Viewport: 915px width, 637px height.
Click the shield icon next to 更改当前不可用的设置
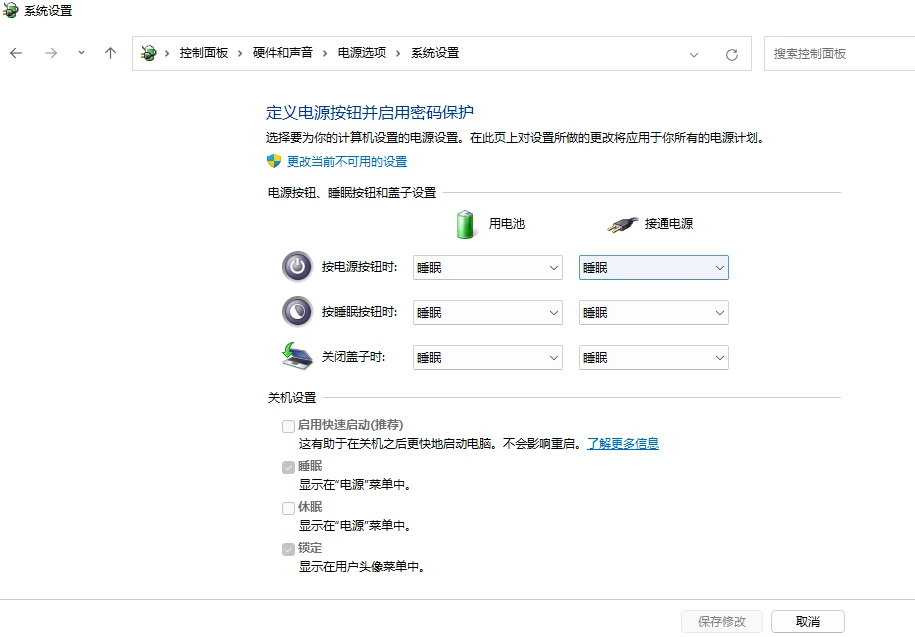coord(274,162)
